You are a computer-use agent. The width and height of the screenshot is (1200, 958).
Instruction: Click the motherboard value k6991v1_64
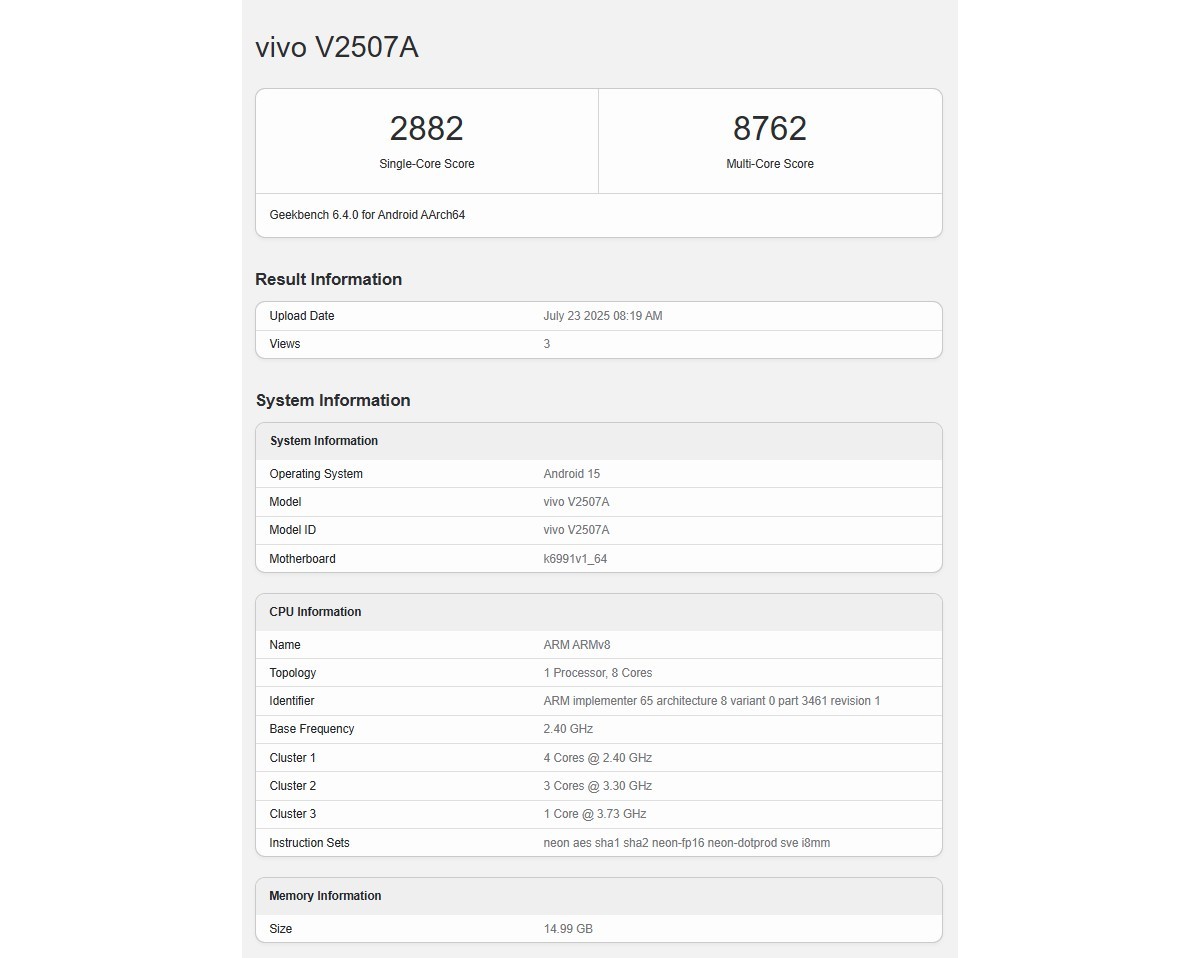pyautogui.click(x=575, y=559)
